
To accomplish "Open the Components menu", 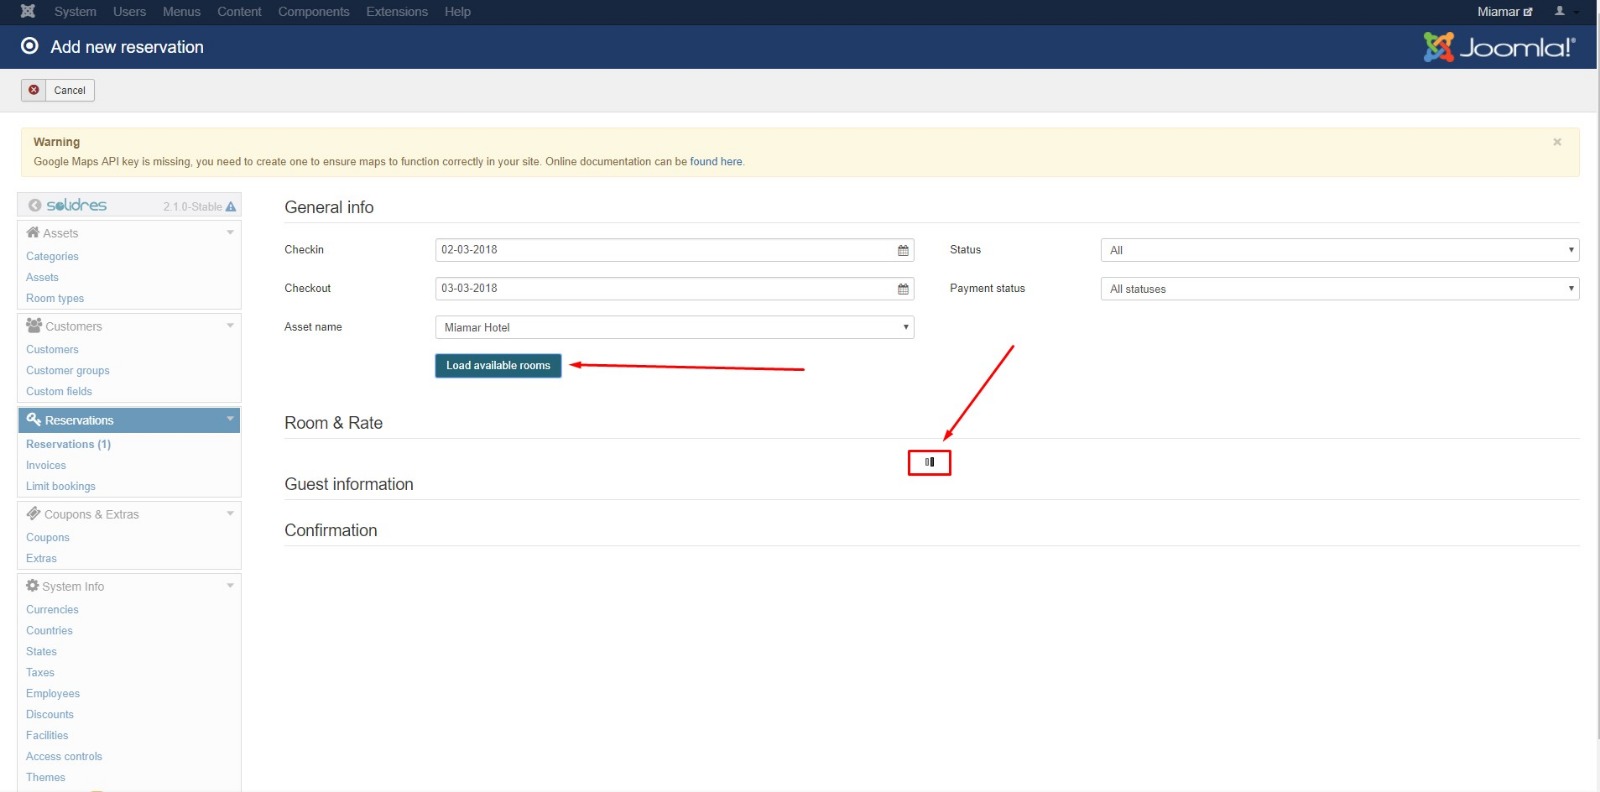I will tap(313, 12).
